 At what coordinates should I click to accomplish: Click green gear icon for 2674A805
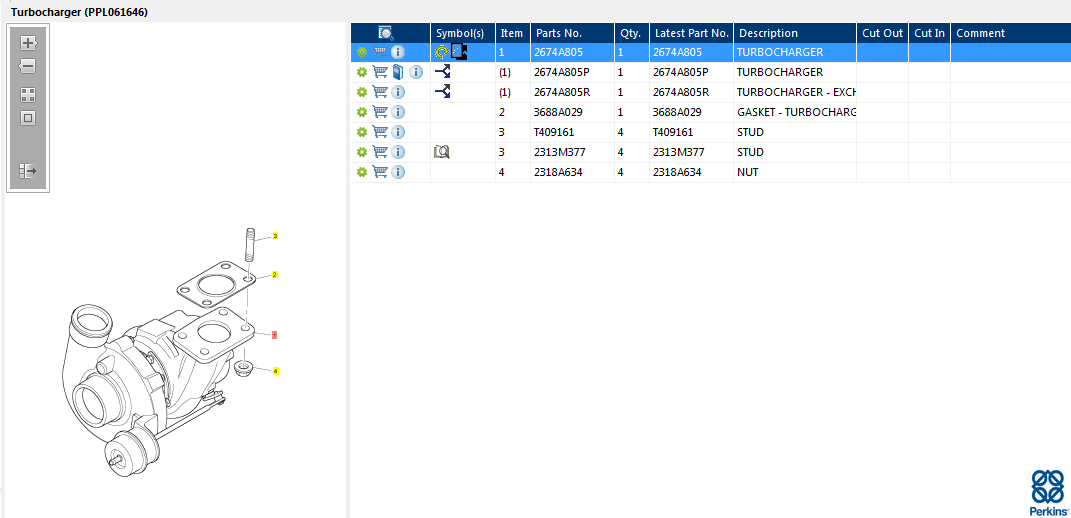tap(362, 52)
